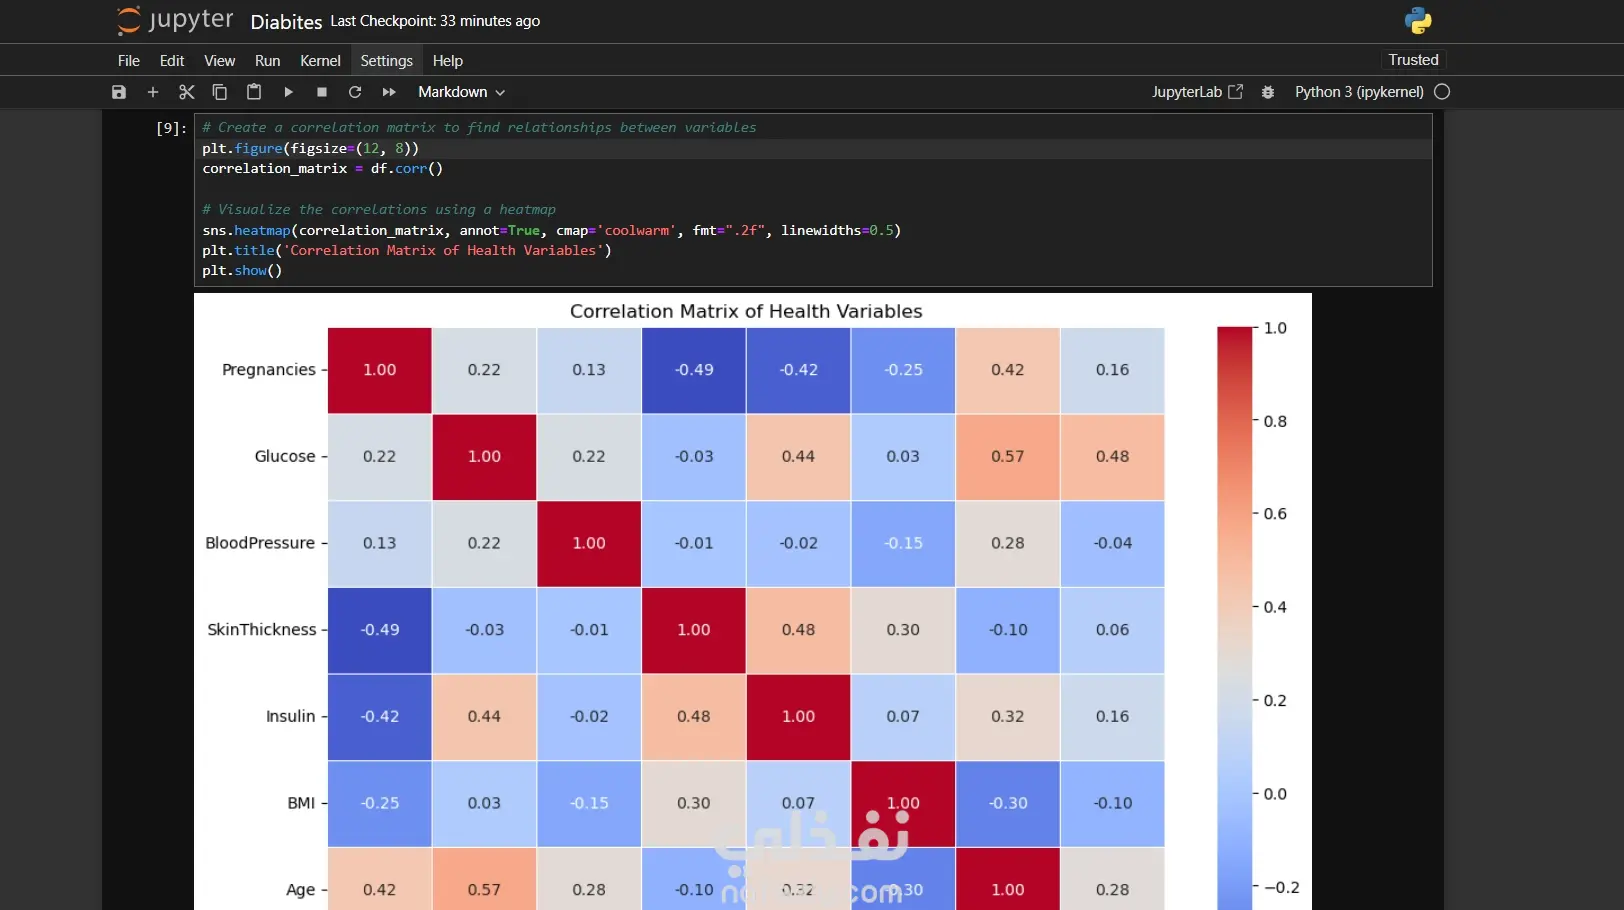Open the debugger bug icon
Screen dimensions: 1624x910
point(1268,92)
